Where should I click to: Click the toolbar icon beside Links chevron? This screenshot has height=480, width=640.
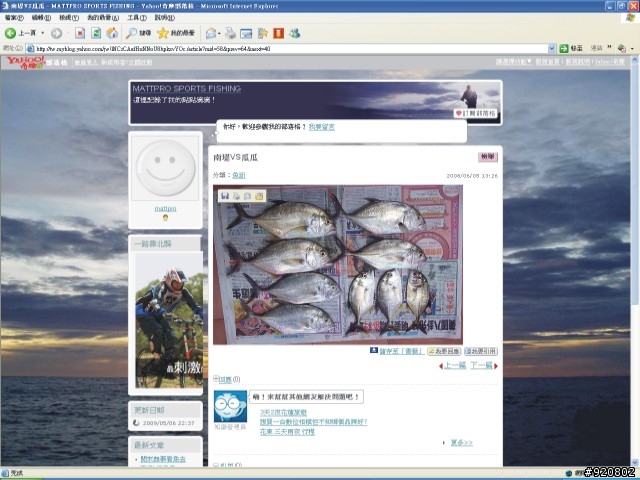(622, 49)
